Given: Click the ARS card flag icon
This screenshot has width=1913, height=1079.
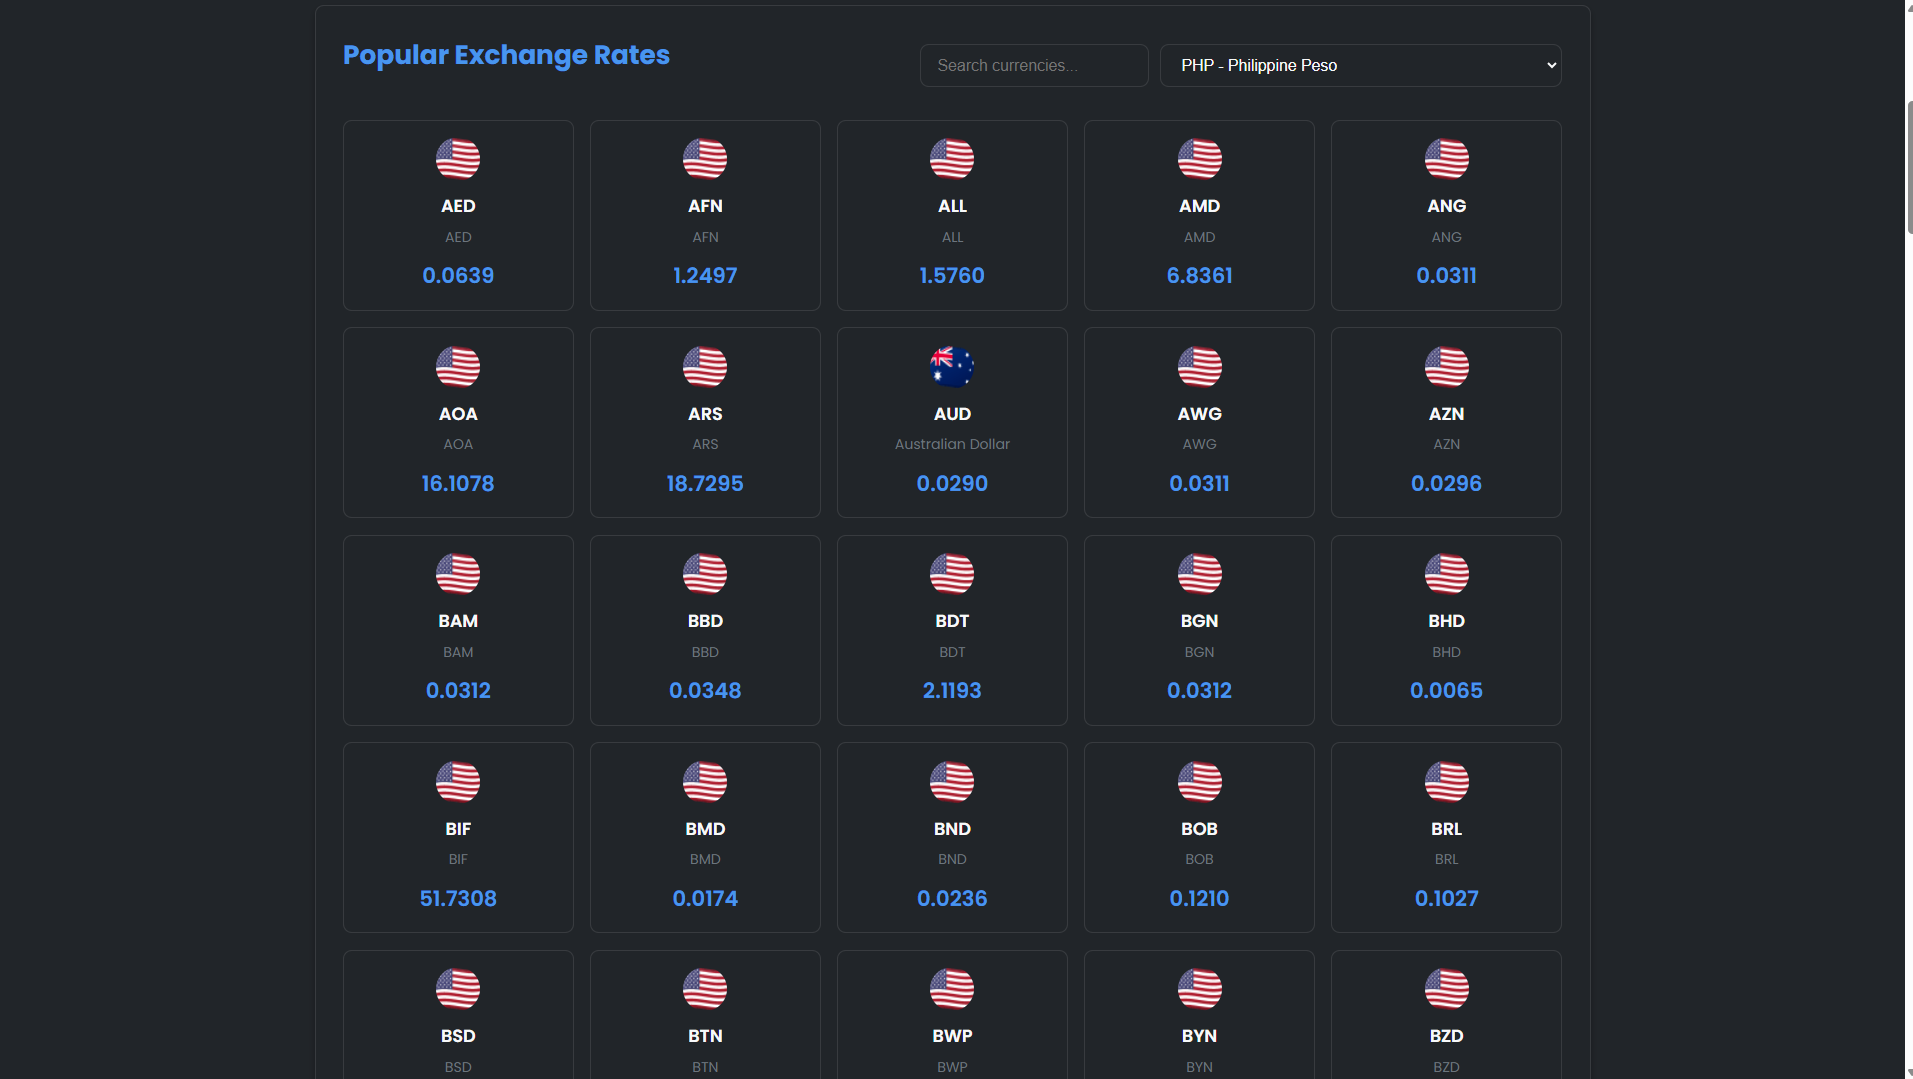Looking at the screenshot, I should pyautogui.click(x=705, y=367).
